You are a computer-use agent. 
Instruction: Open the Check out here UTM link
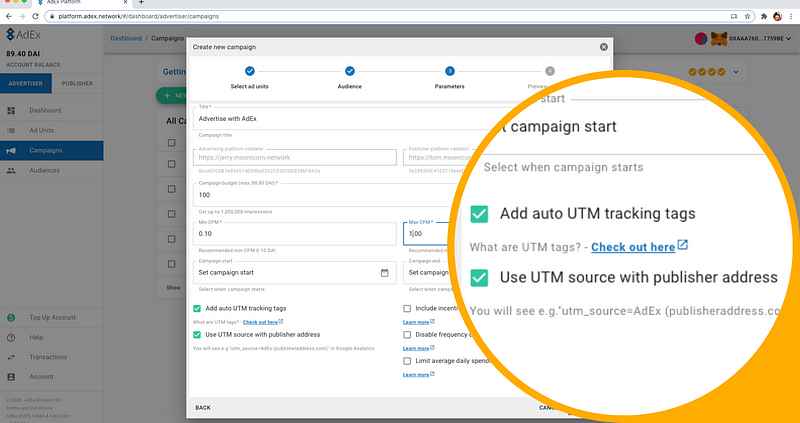coord(263,322)
